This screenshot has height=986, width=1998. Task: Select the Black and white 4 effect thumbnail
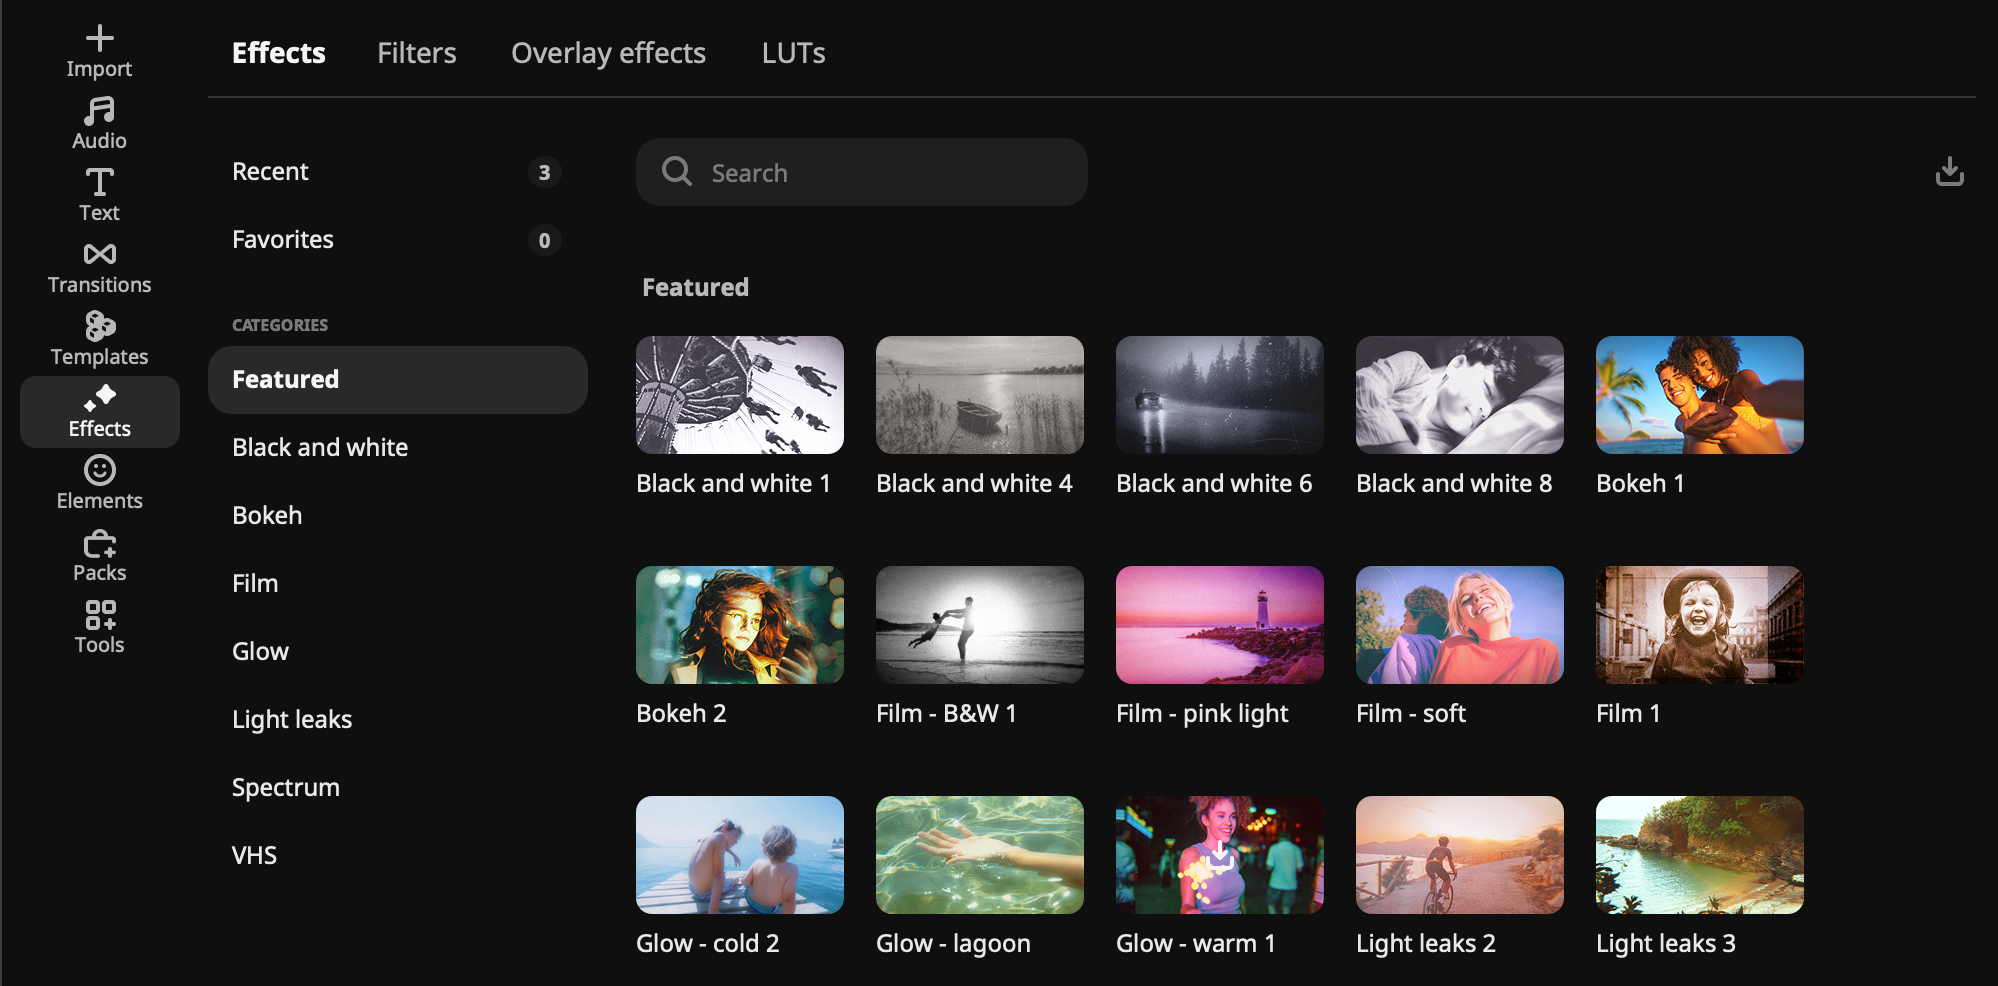click(980, 395)
